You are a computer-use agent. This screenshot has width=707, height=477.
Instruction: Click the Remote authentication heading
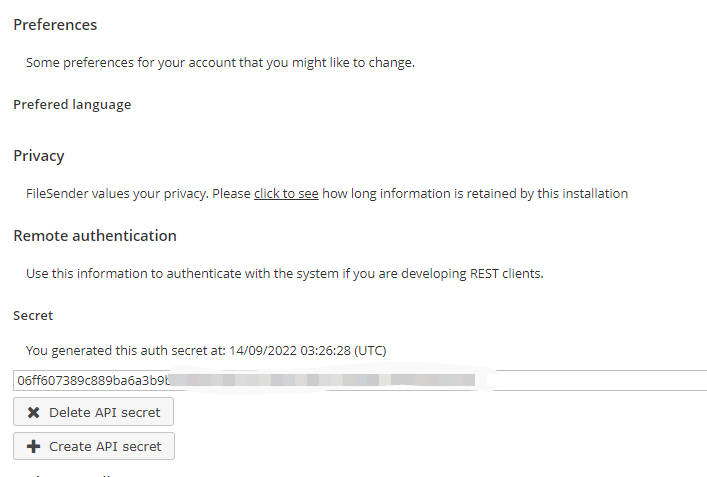(95, 236)
